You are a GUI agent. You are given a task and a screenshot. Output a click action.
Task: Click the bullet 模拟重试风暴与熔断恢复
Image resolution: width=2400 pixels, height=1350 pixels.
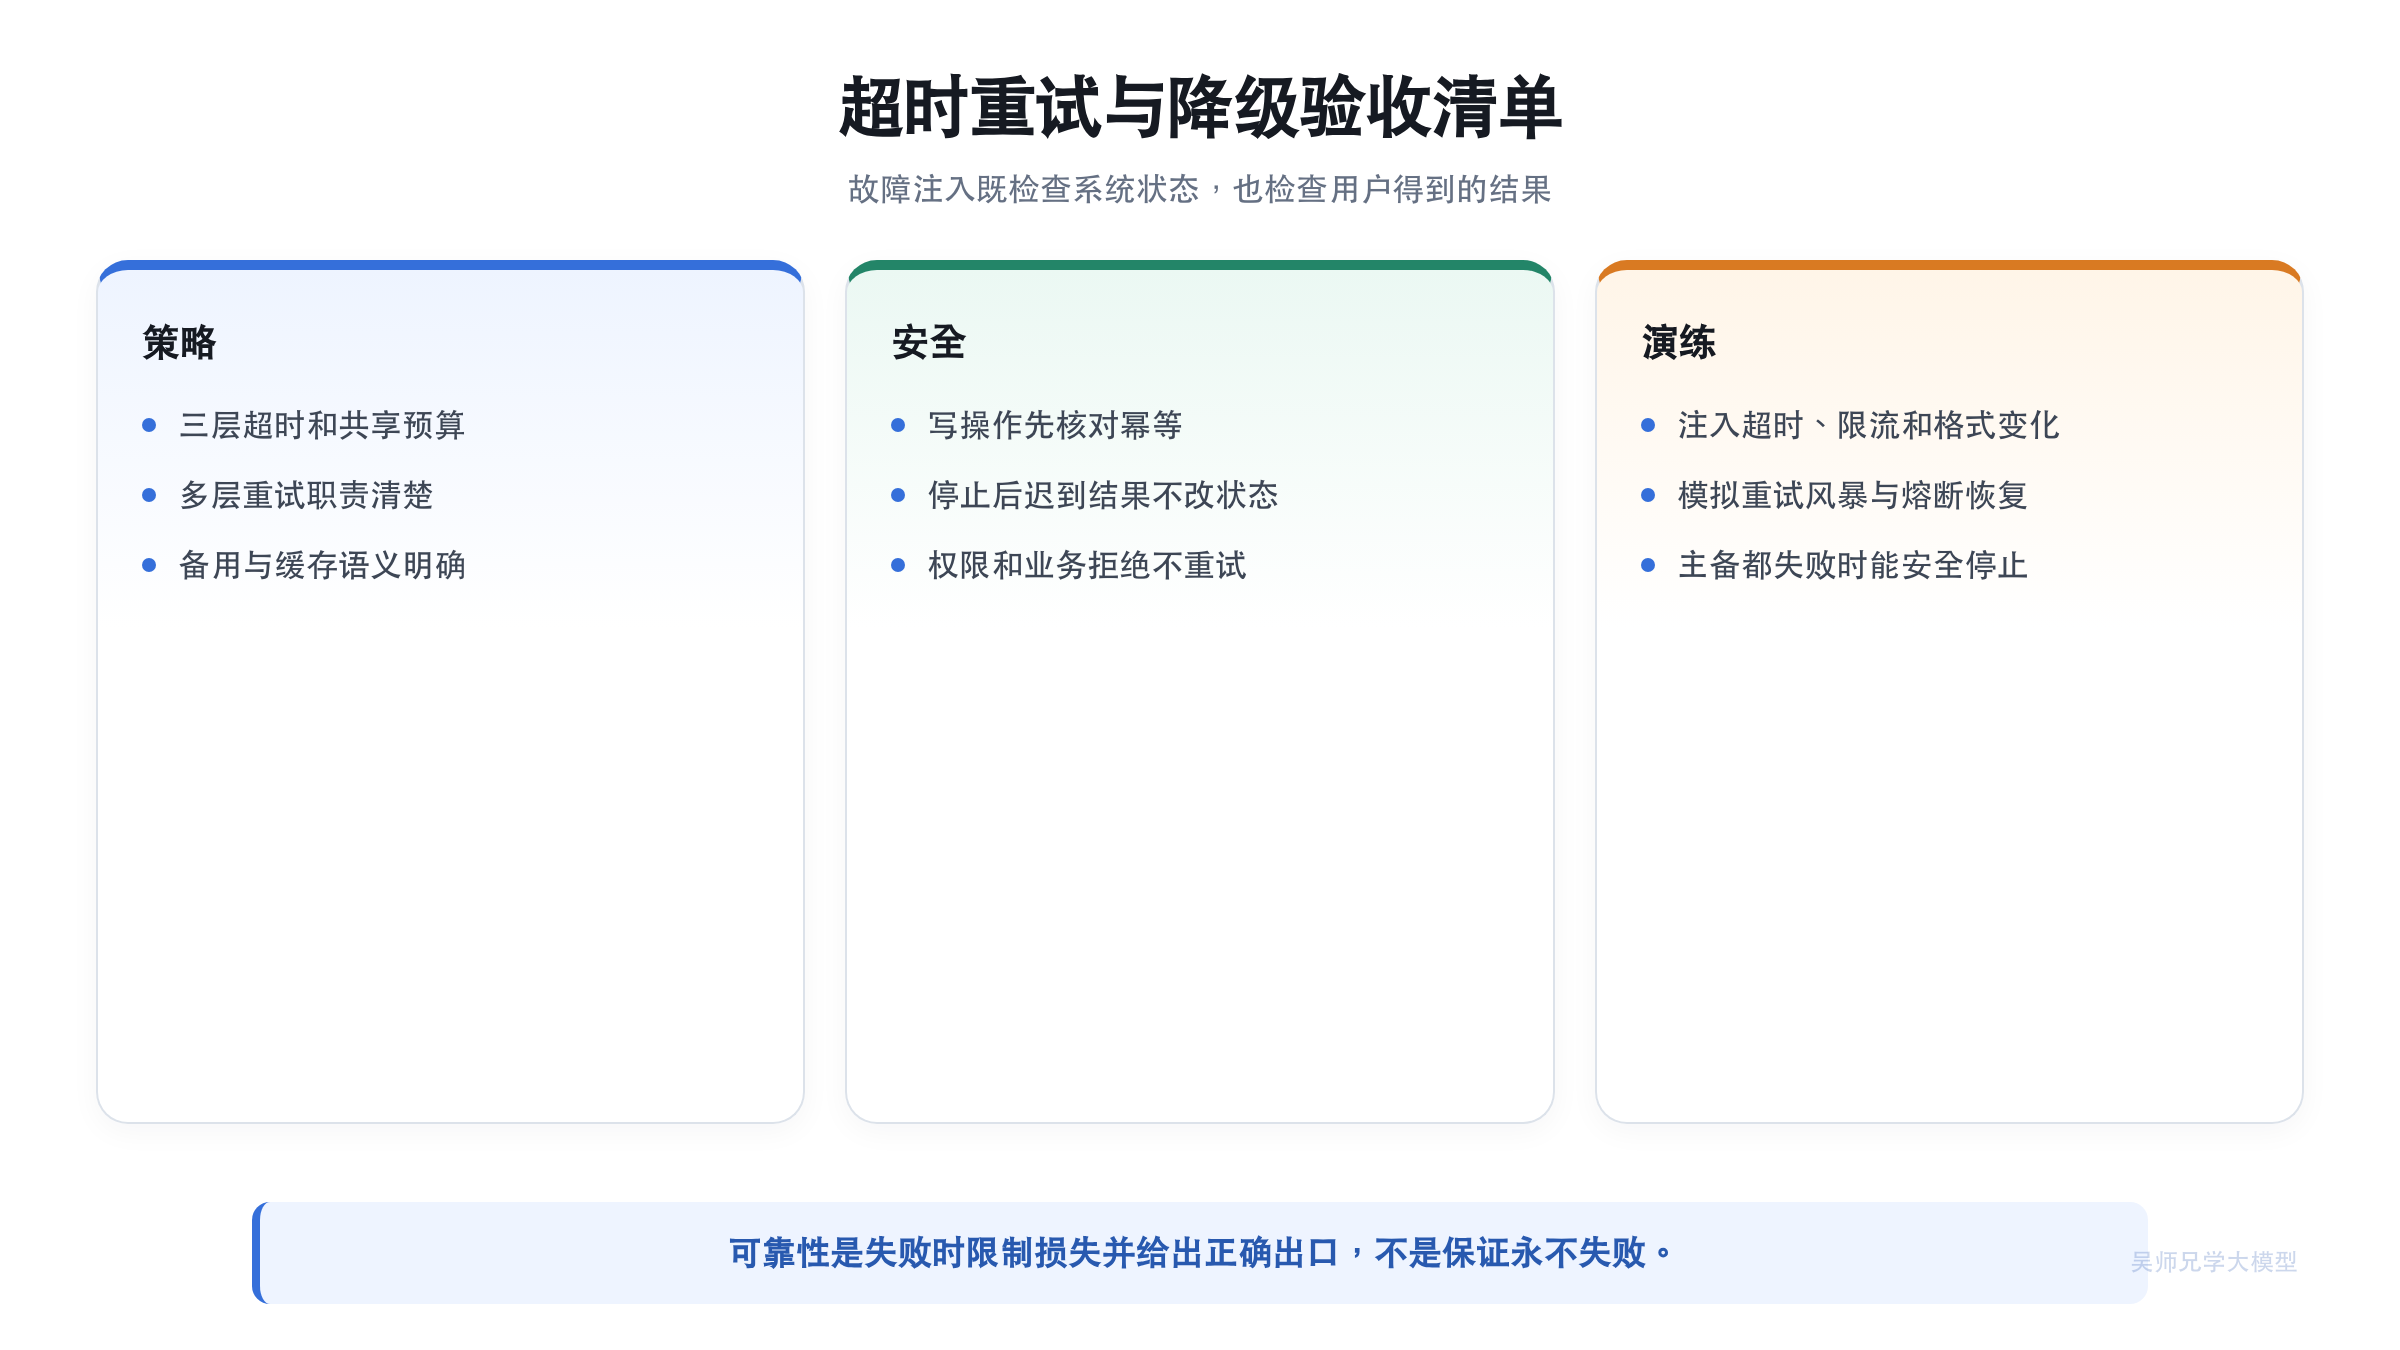point(1852,495)
